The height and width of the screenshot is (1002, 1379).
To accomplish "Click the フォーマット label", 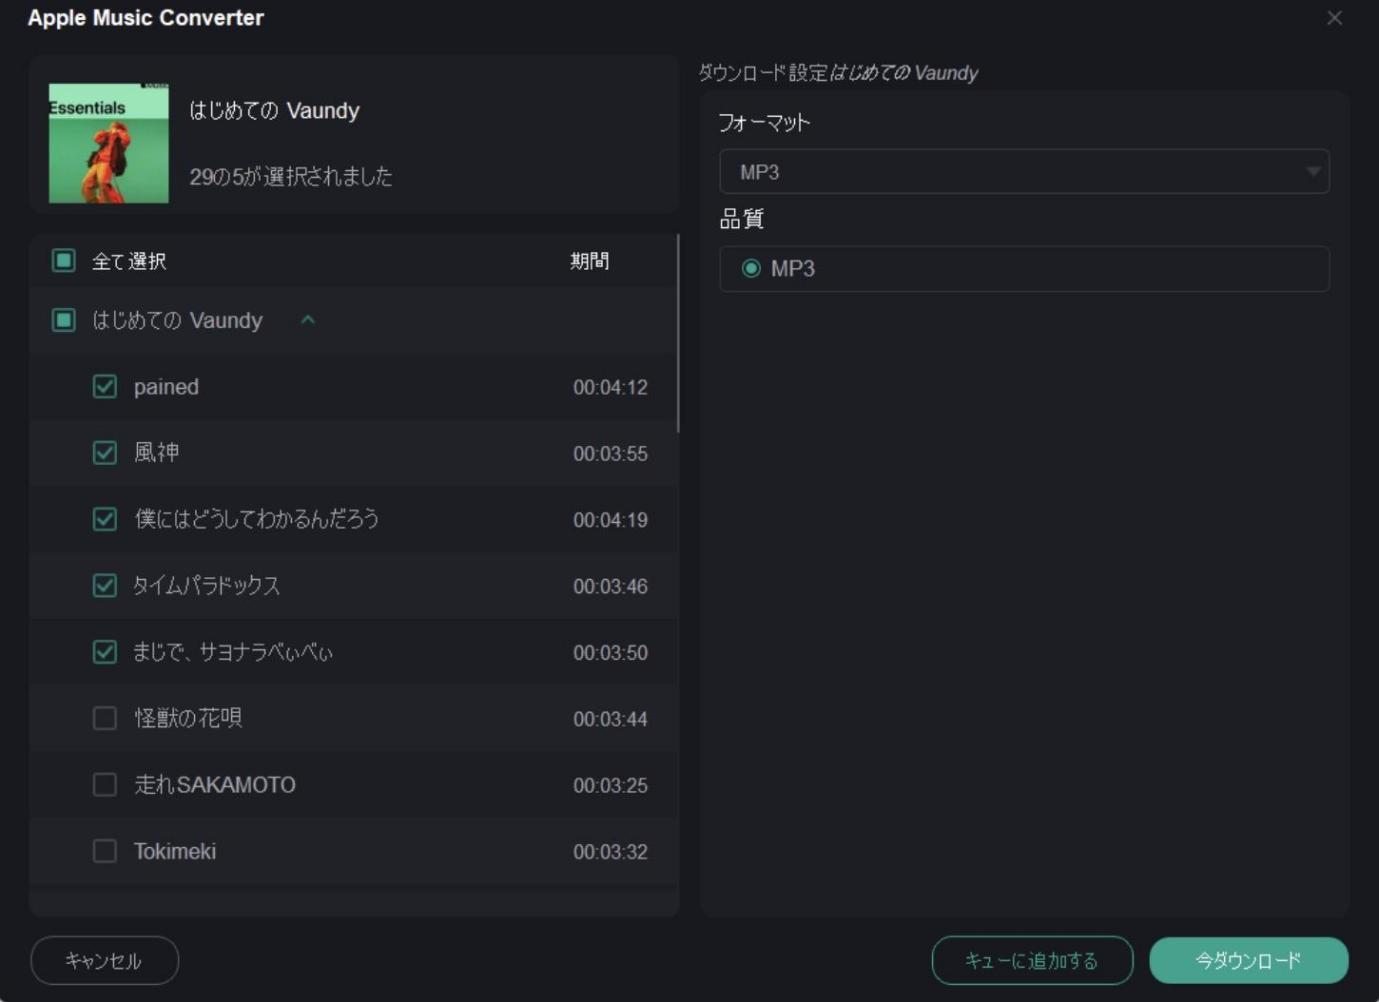I will pyautogui.click(x=764, y=123).
